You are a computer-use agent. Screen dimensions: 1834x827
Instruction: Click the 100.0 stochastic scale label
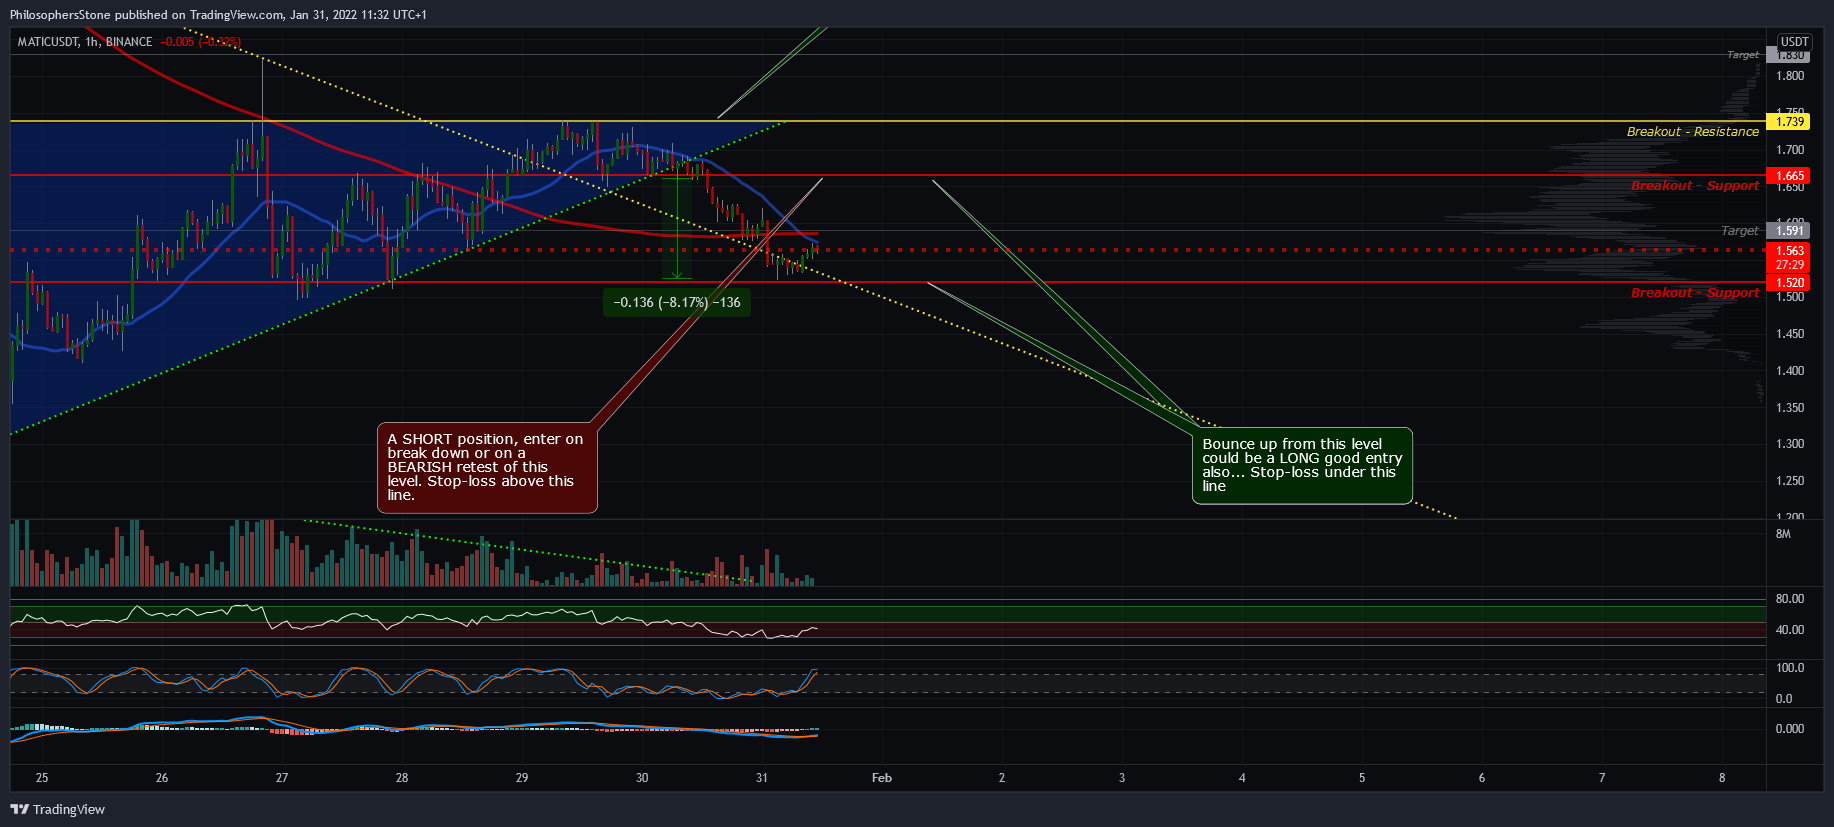tap(1789, 668)
